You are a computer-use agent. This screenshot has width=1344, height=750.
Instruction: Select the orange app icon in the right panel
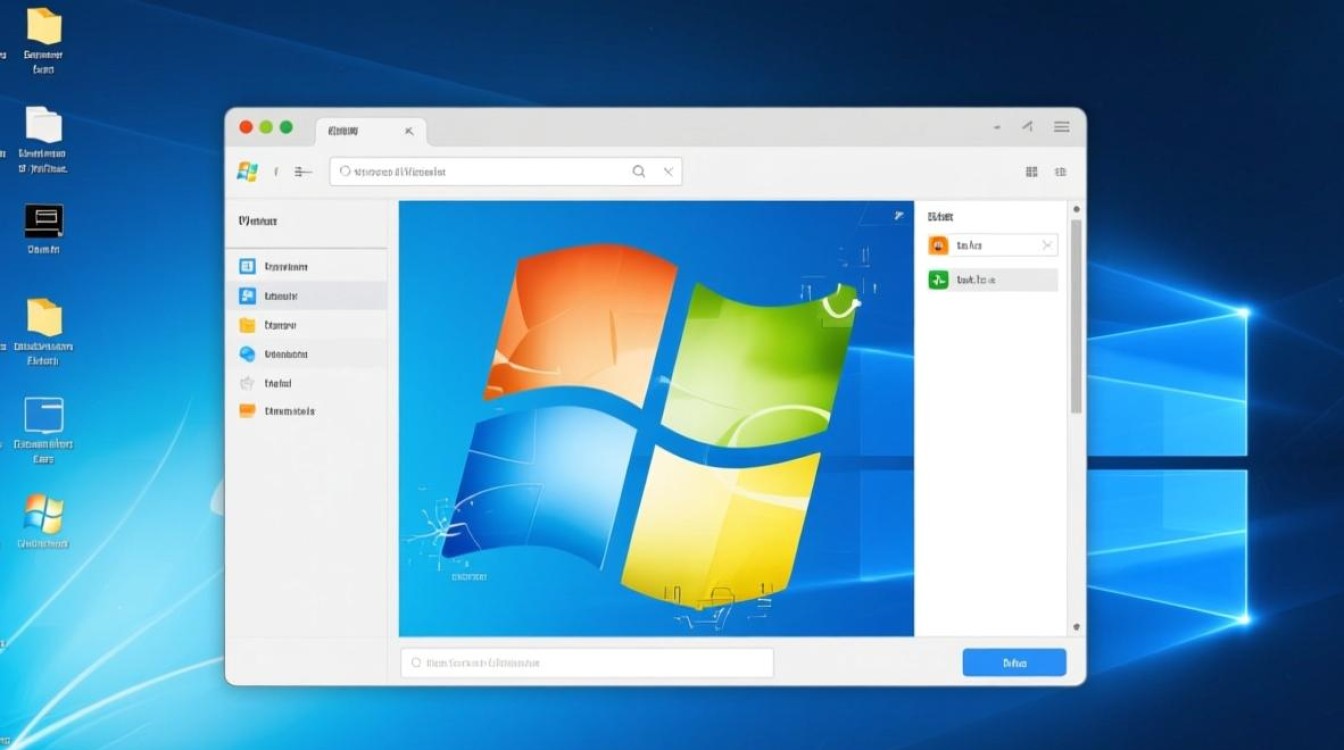[938, 244]
